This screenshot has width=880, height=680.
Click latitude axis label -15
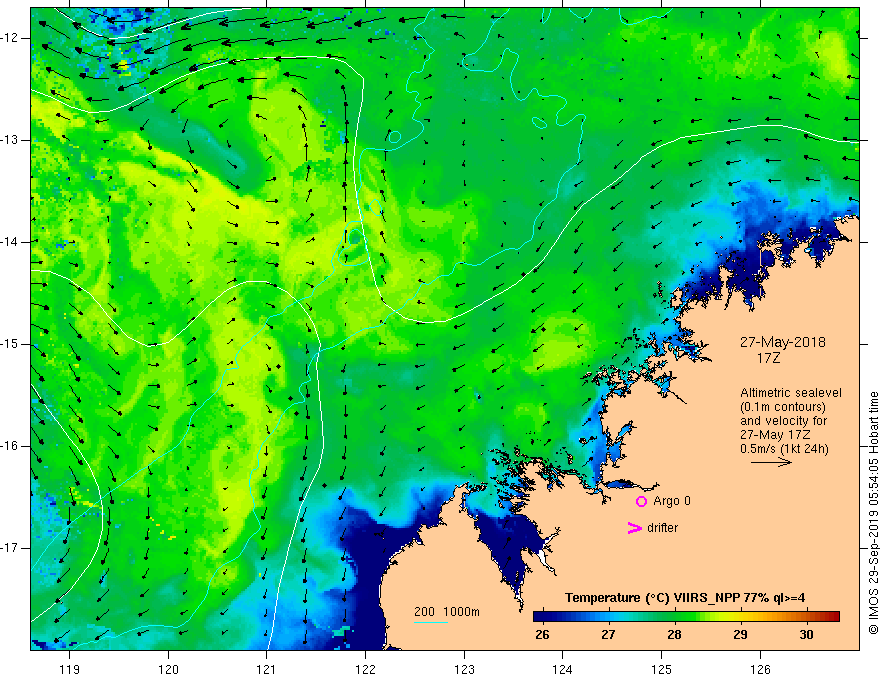[x=10, y=344]
